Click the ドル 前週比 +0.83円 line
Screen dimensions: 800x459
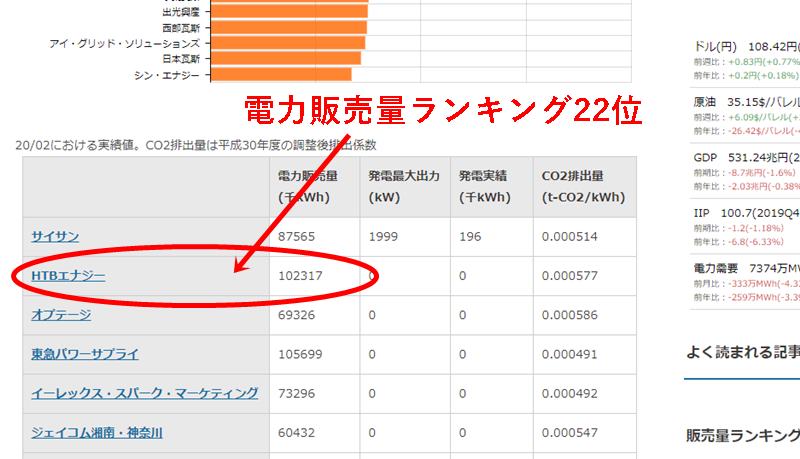click(746, 62)
